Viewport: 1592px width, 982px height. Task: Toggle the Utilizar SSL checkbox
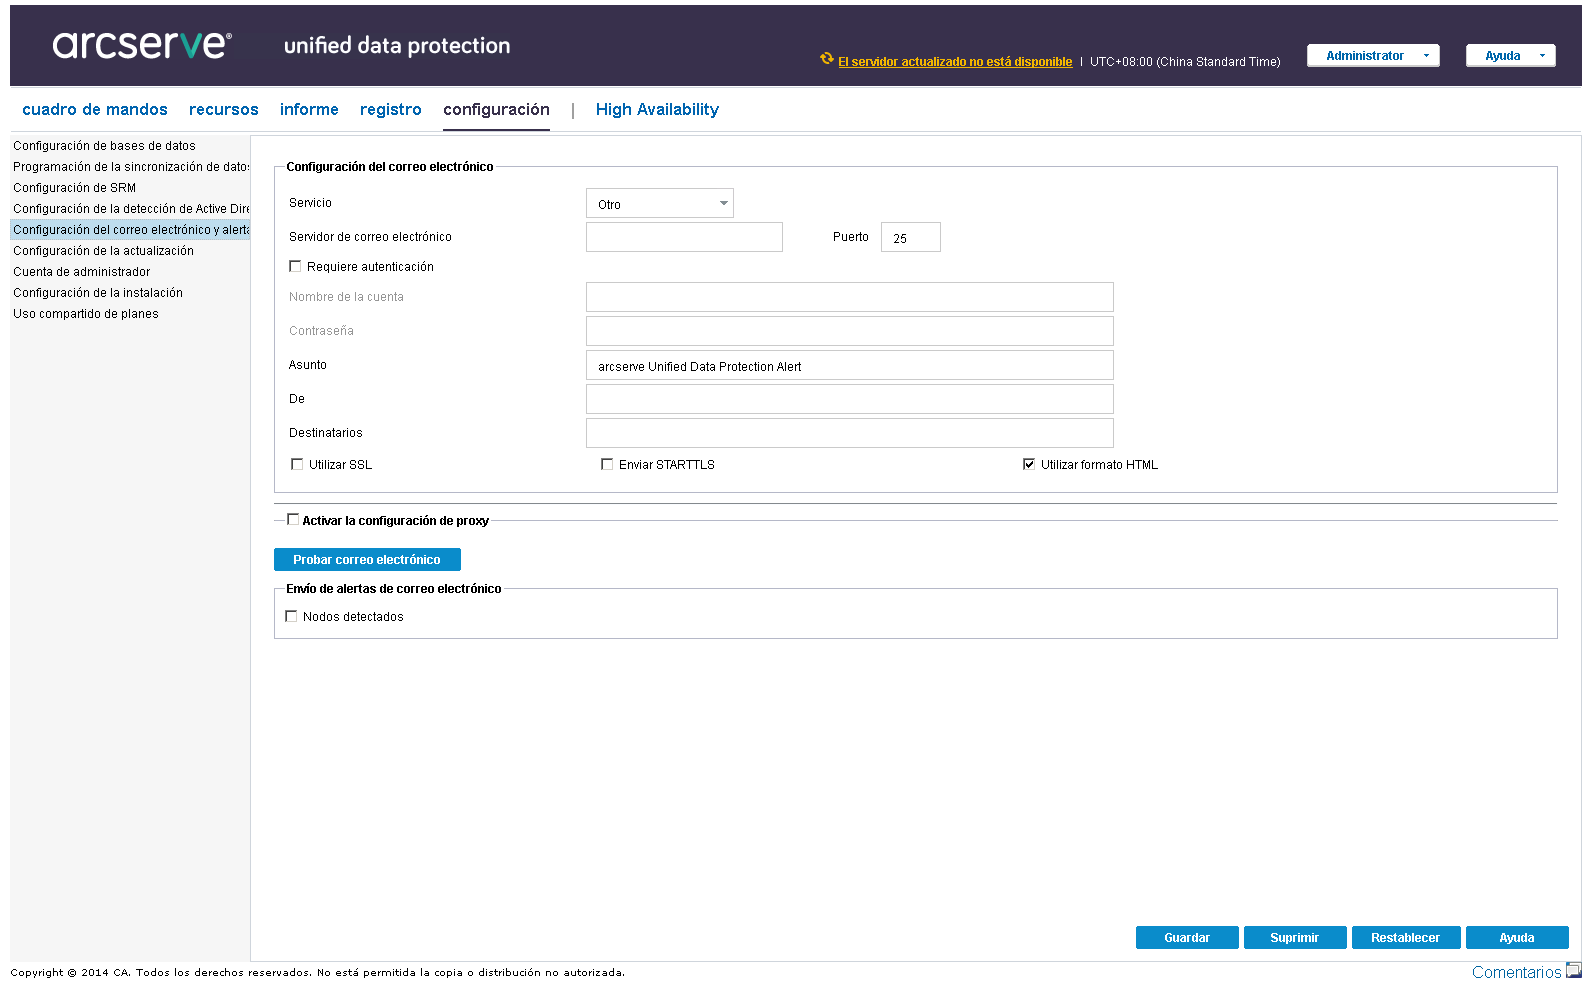(x=297, y=464)
